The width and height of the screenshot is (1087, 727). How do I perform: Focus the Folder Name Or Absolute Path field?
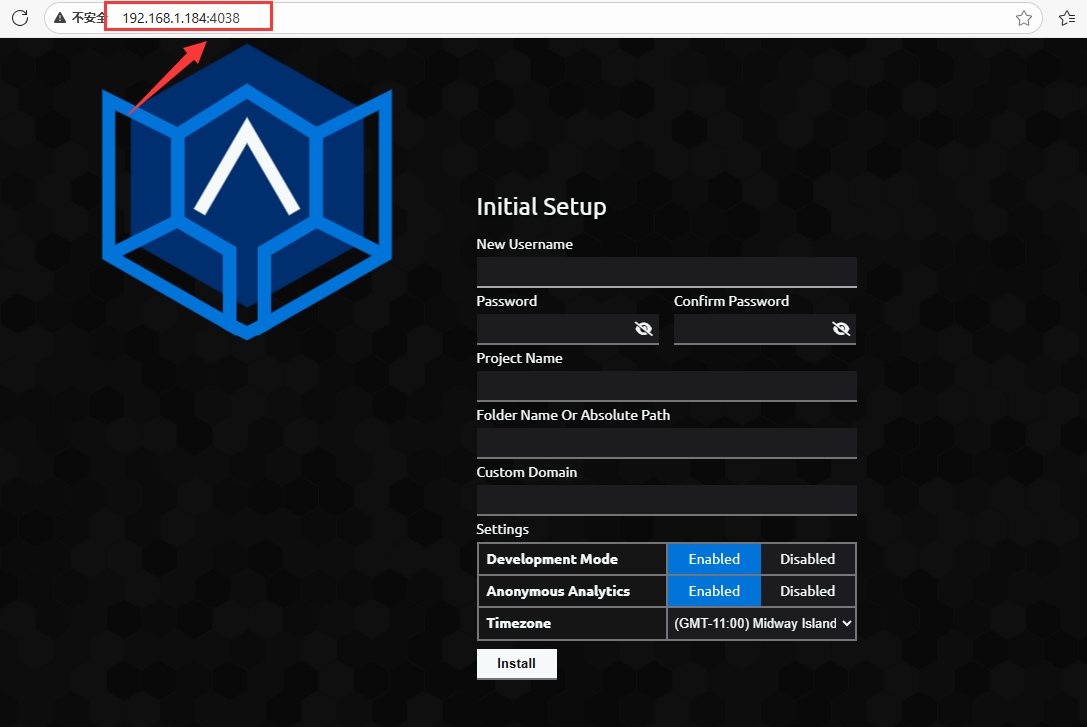[x=666, y=443]
